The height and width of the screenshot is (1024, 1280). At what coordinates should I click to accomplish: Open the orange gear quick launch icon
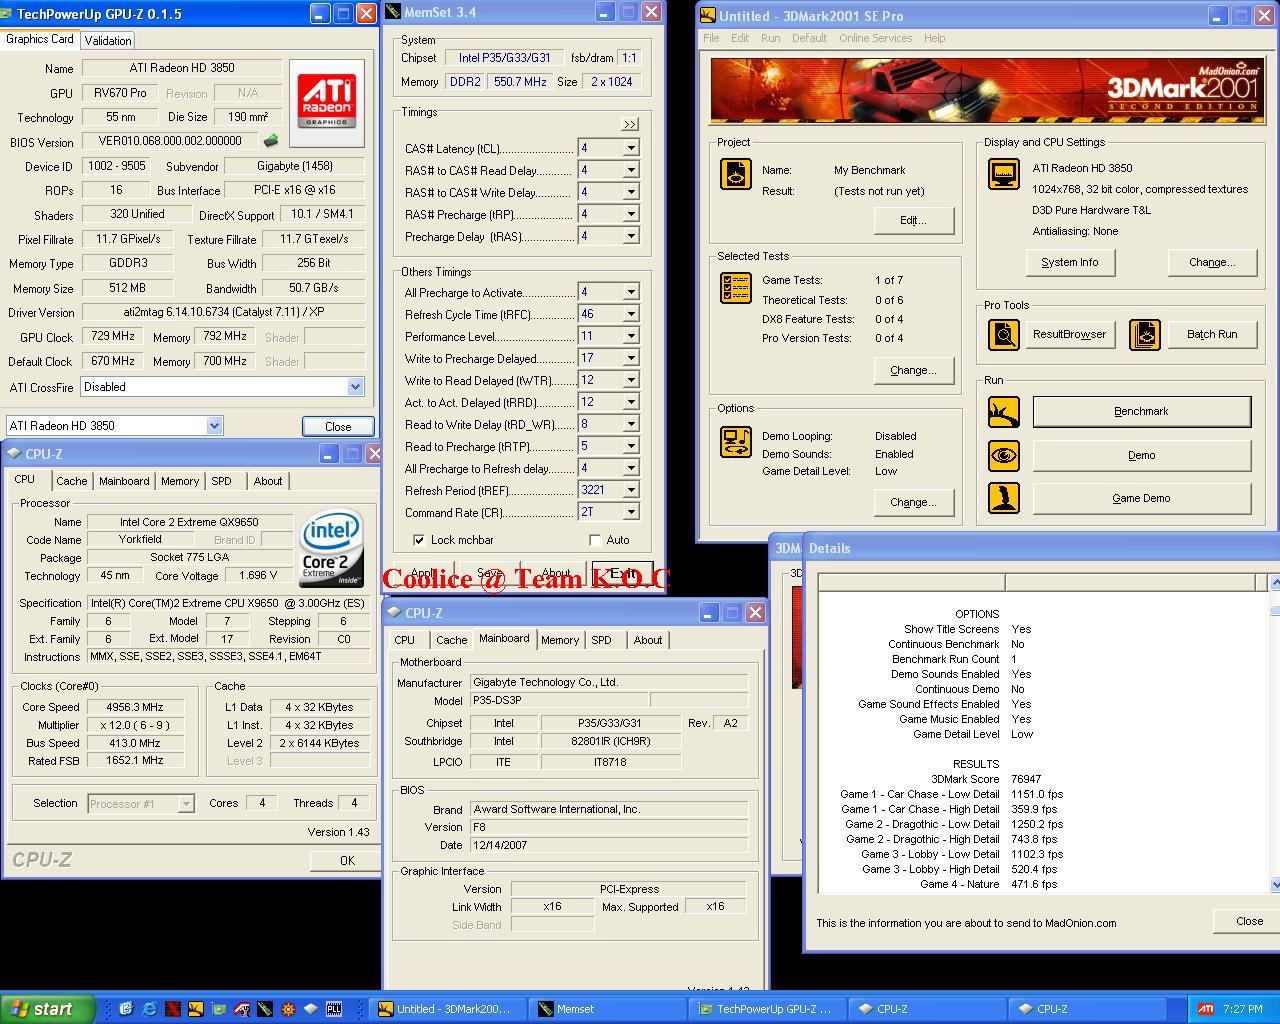[x=288, y=1009]
